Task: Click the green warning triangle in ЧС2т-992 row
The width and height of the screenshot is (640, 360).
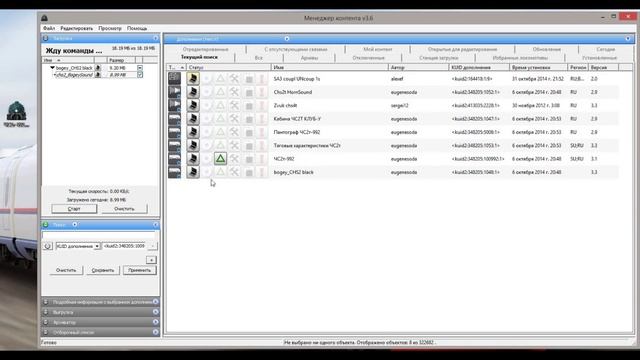Action: [220, 158]
